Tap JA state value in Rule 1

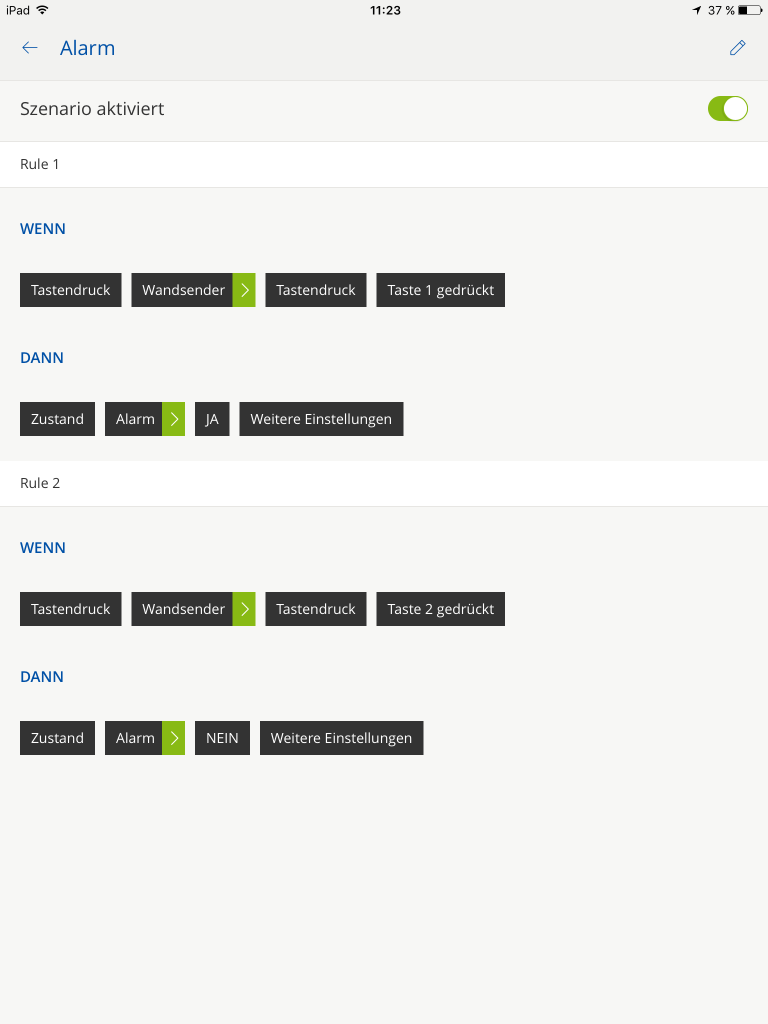pyautogui.click(x=212, y=419)
